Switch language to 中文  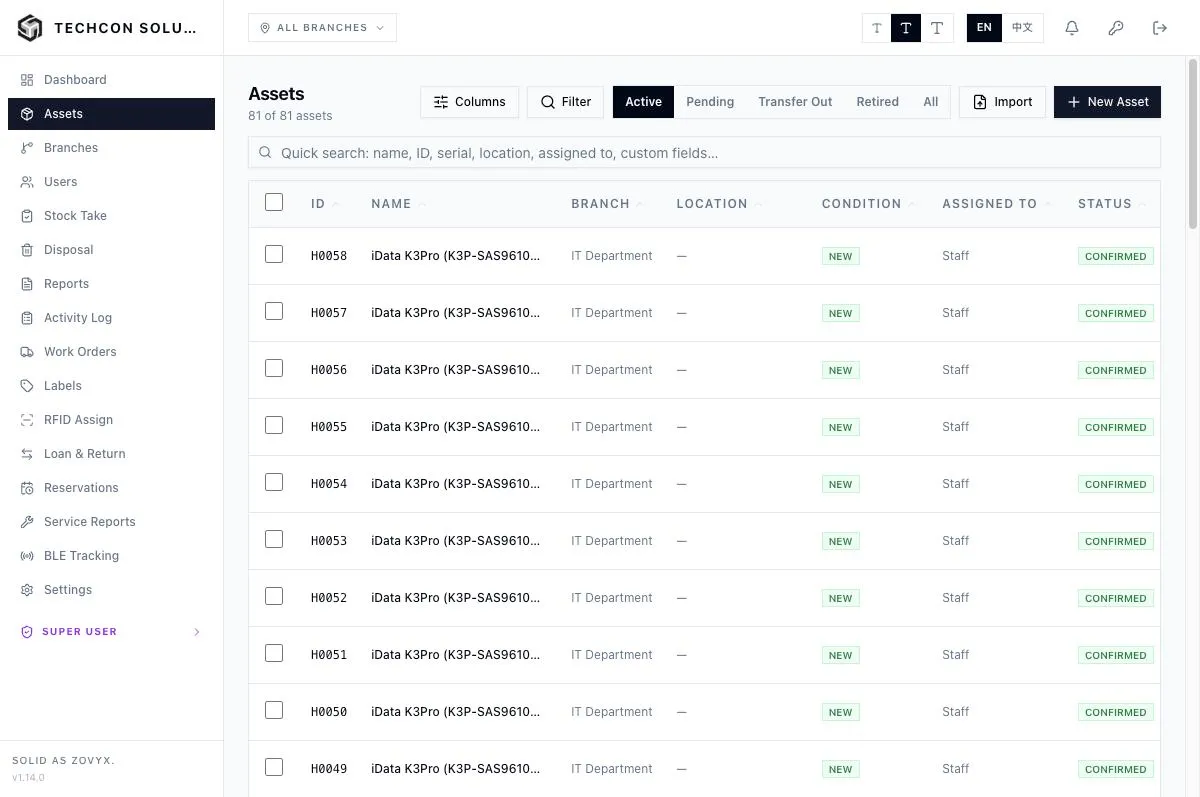coord(1022,28)
